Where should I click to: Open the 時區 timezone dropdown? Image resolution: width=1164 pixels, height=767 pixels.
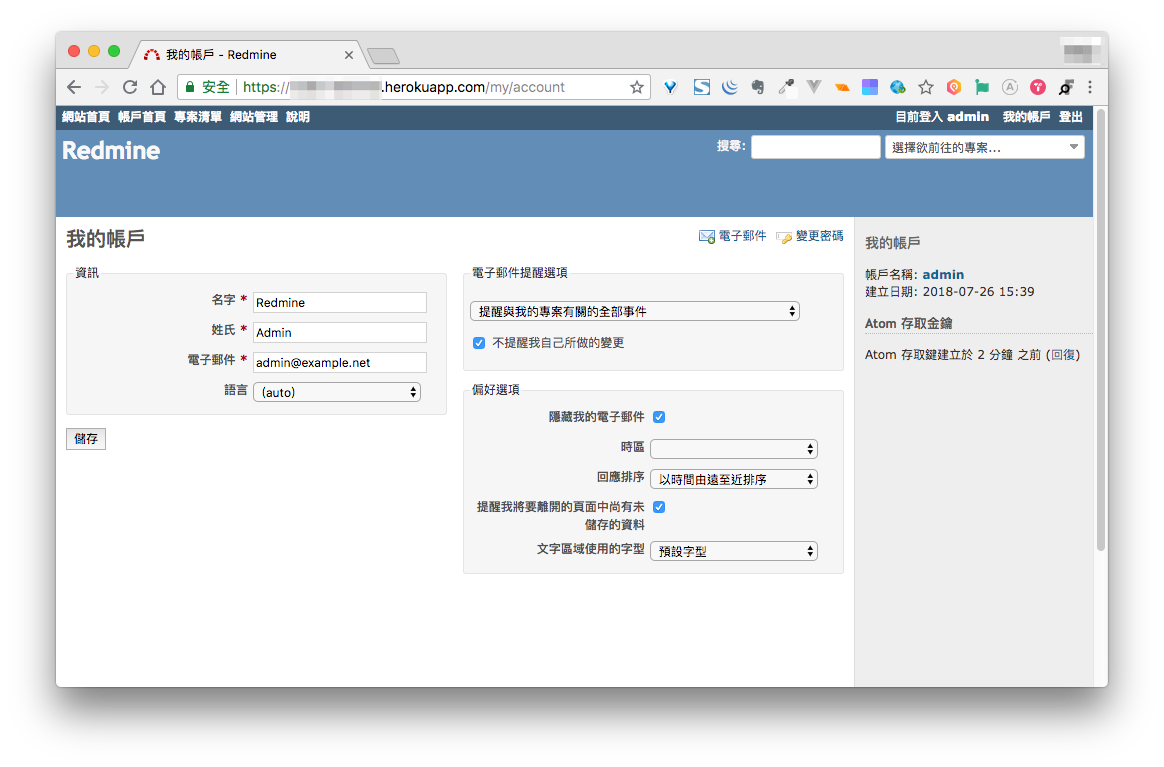coord(733,449)
